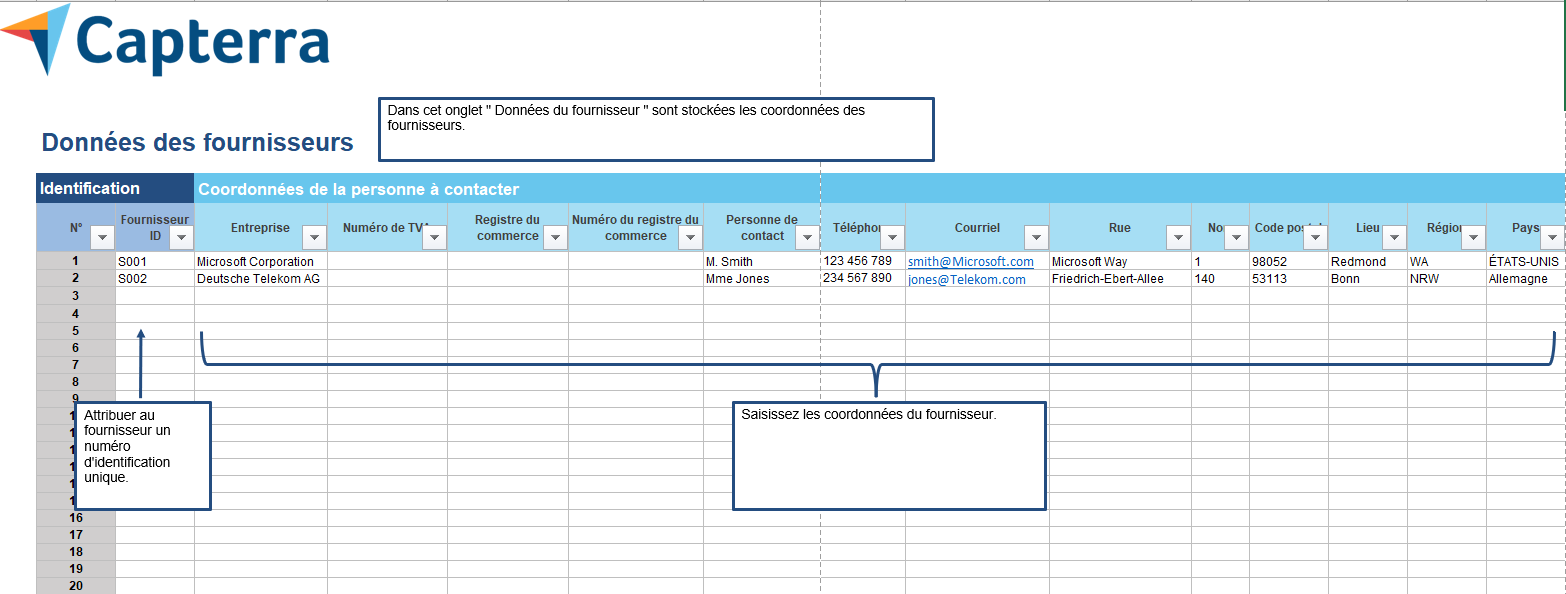Image resolution: width=1566 pixels, height=594 pixels.
Task: Open the filter icon on the Entreprise column
Action: (314, 237)
